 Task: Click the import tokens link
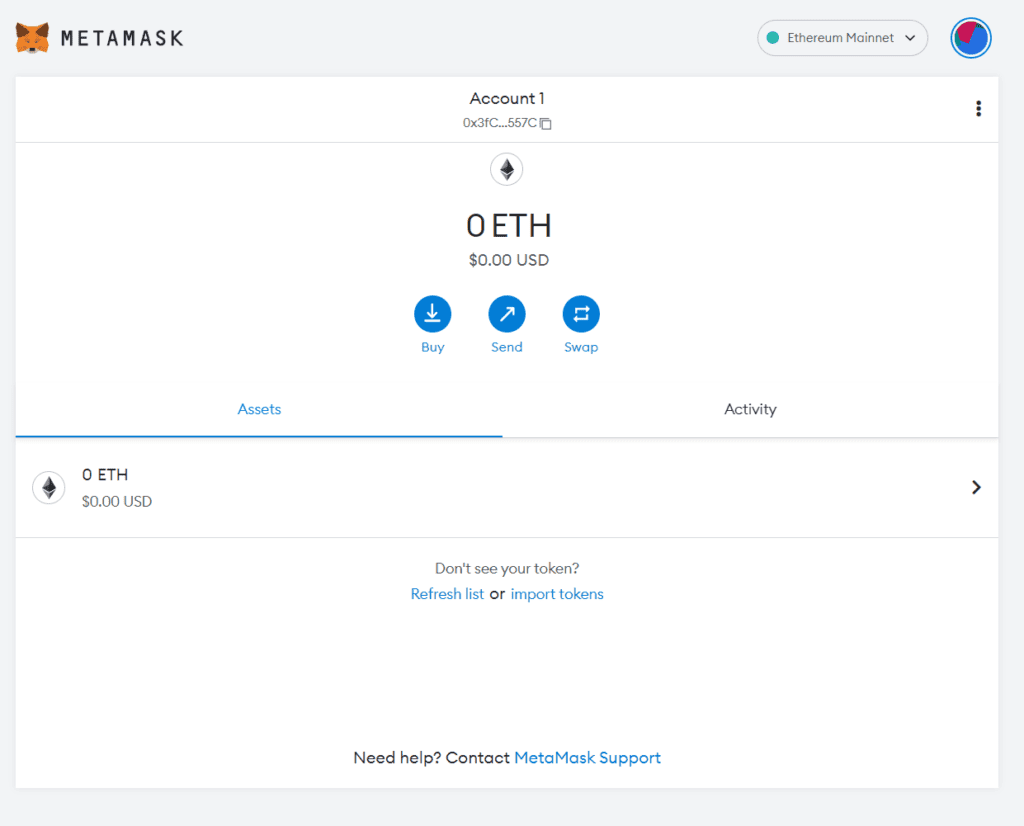(557, 594)
